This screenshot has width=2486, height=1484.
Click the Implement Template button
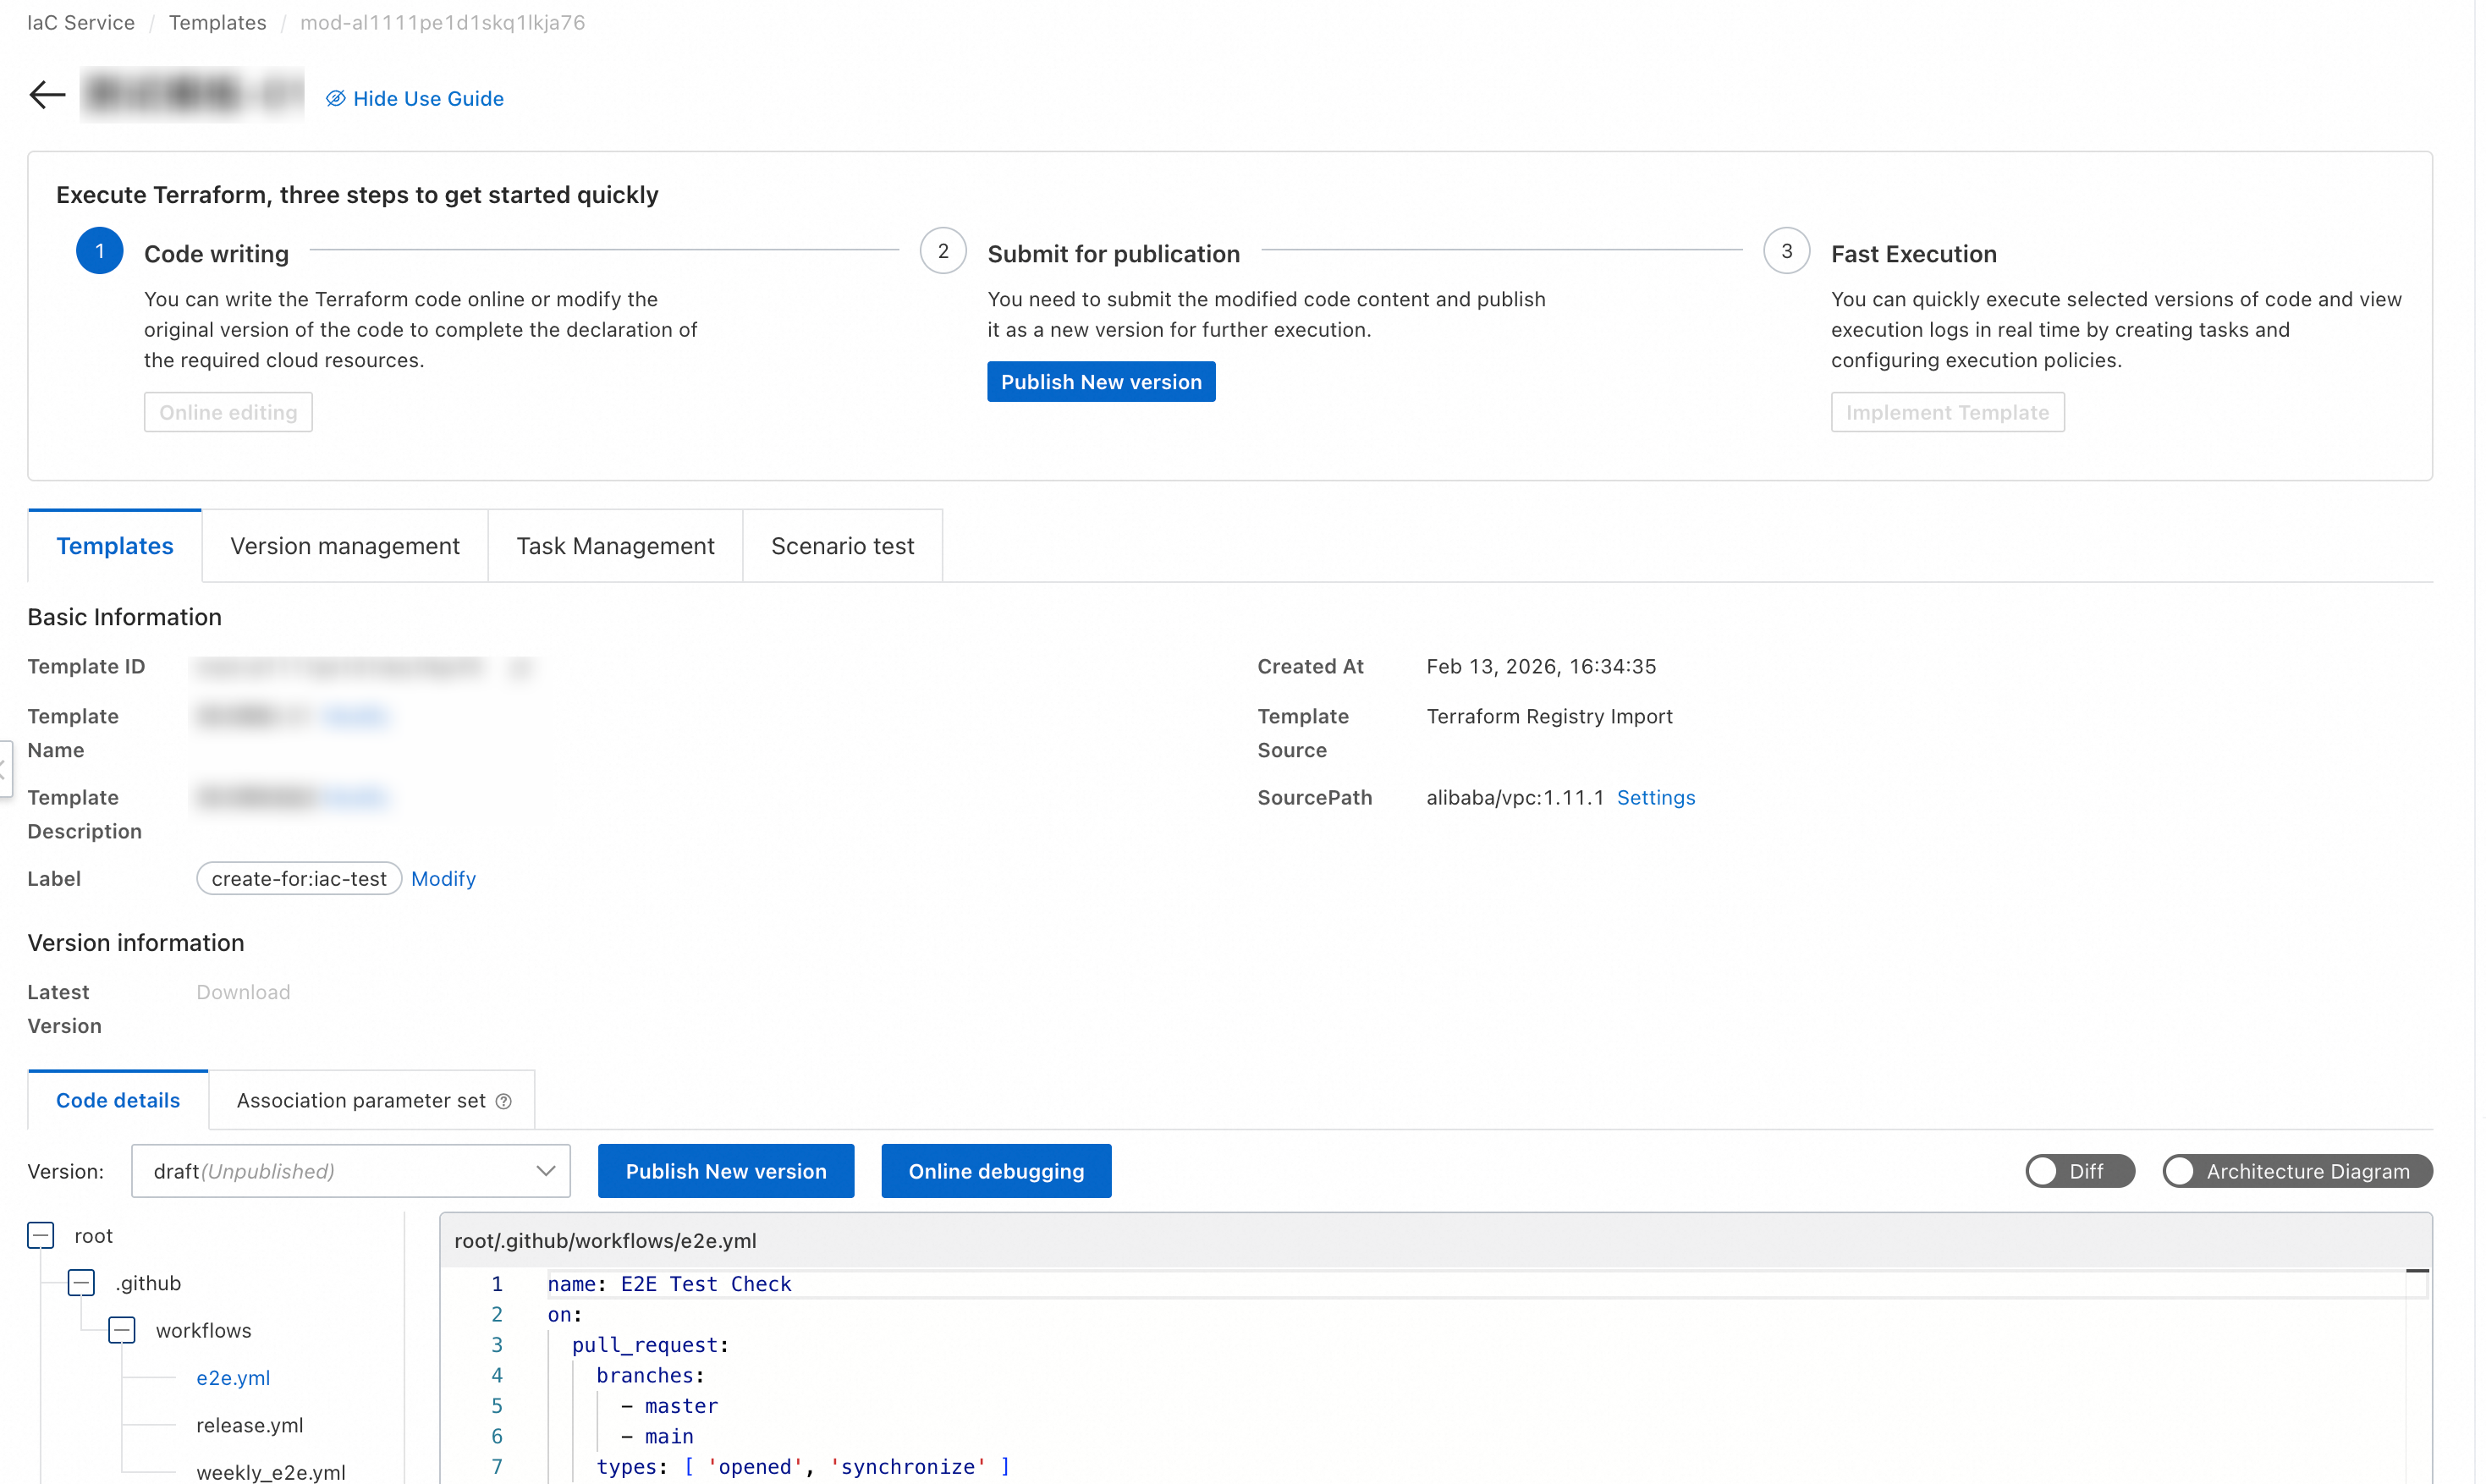pos(1947,412)
